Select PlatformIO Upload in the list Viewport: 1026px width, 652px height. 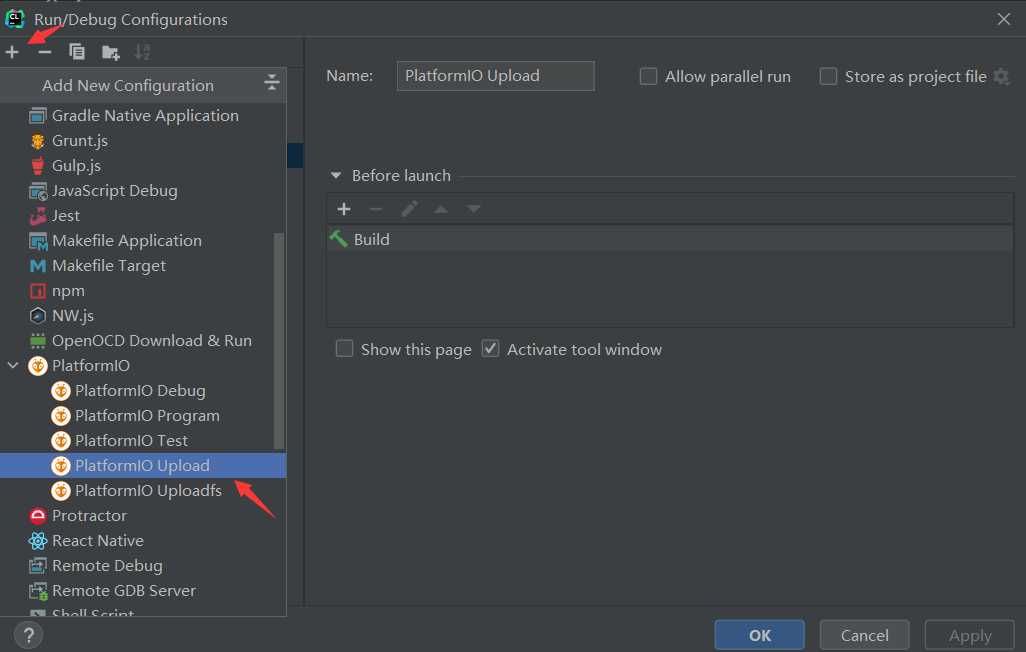(x=143, y=465)
